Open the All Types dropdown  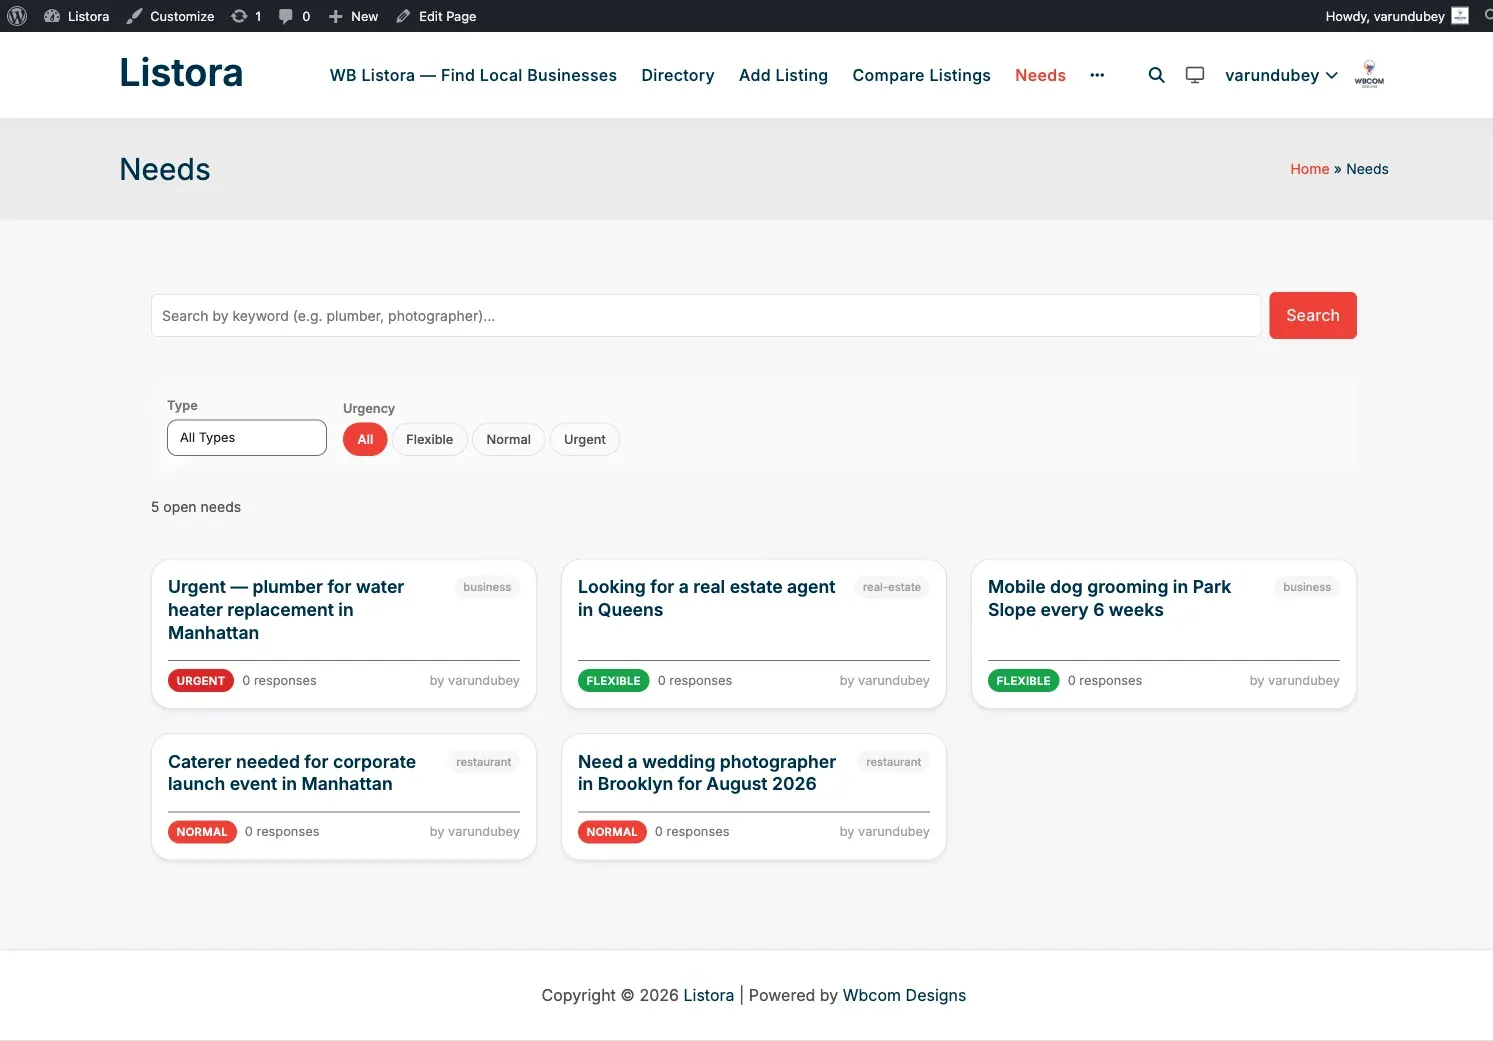[x=247, y=438]
